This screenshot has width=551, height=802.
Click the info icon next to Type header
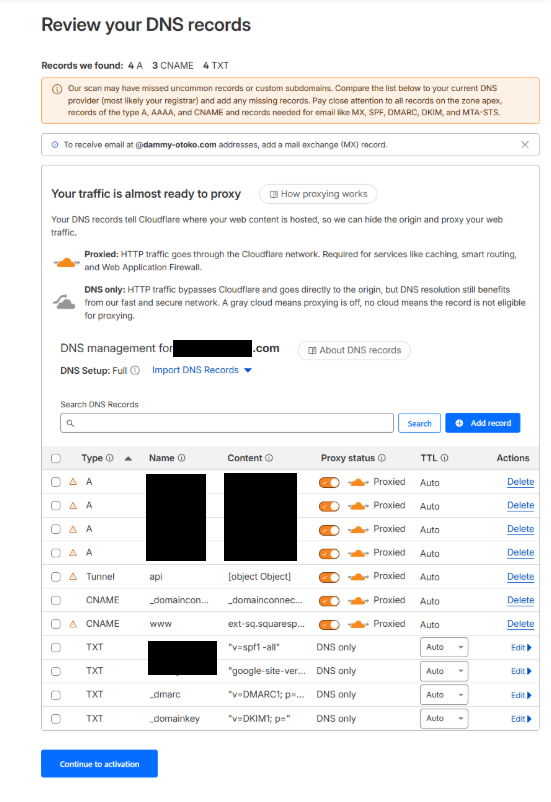pos(109,458)
